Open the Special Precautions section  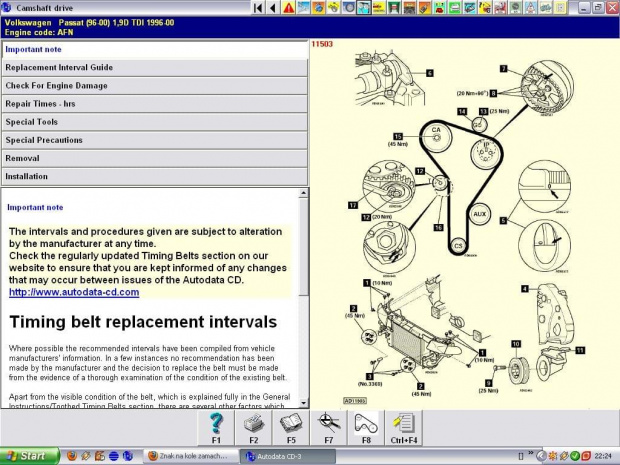155,140
